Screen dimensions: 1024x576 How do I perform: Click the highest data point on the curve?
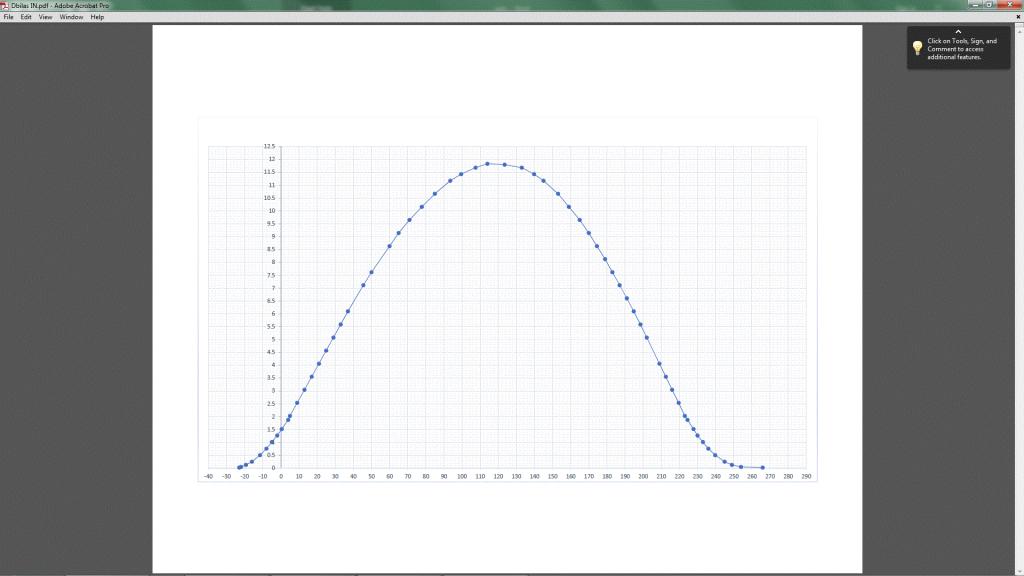(488, 164)
